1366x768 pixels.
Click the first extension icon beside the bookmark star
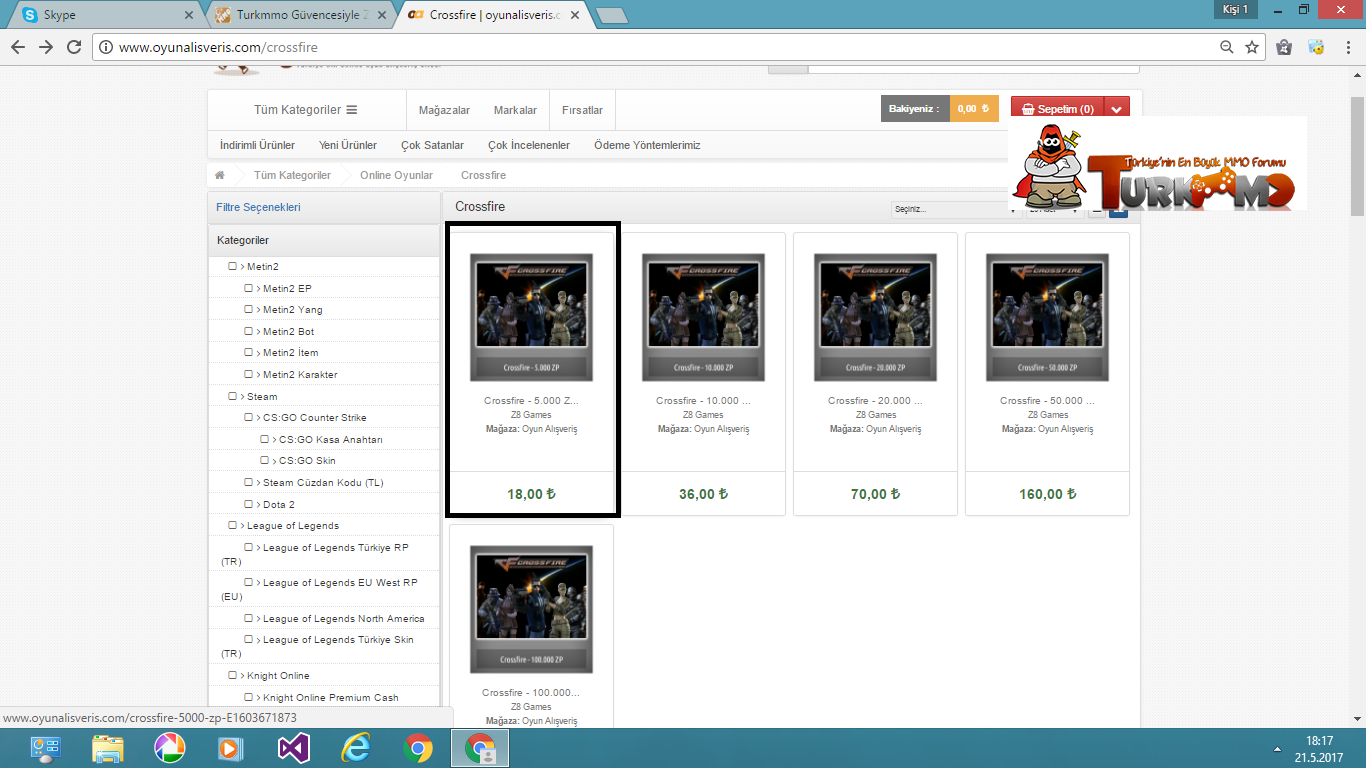coord(1285,47)
